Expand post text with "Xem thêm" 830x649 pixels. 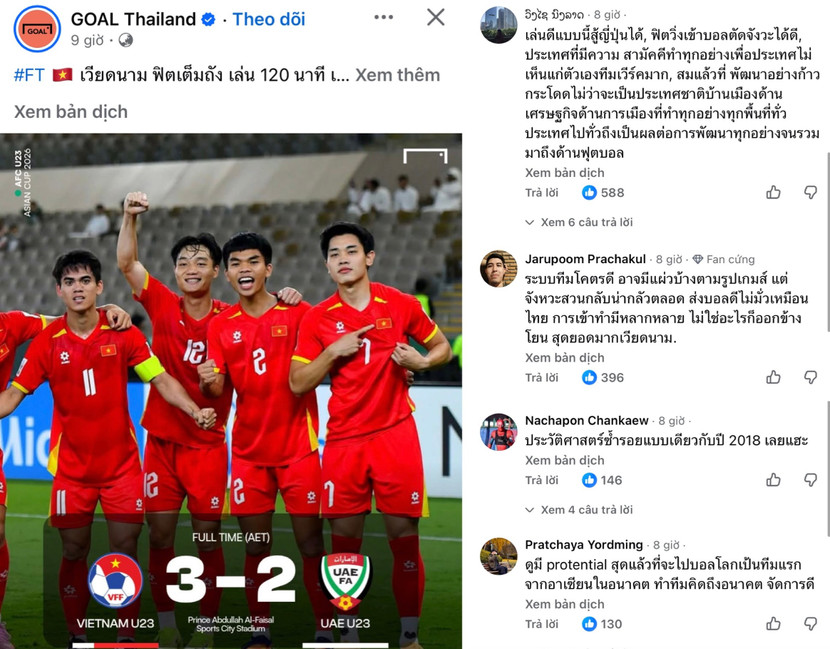(x=398, y=75)
